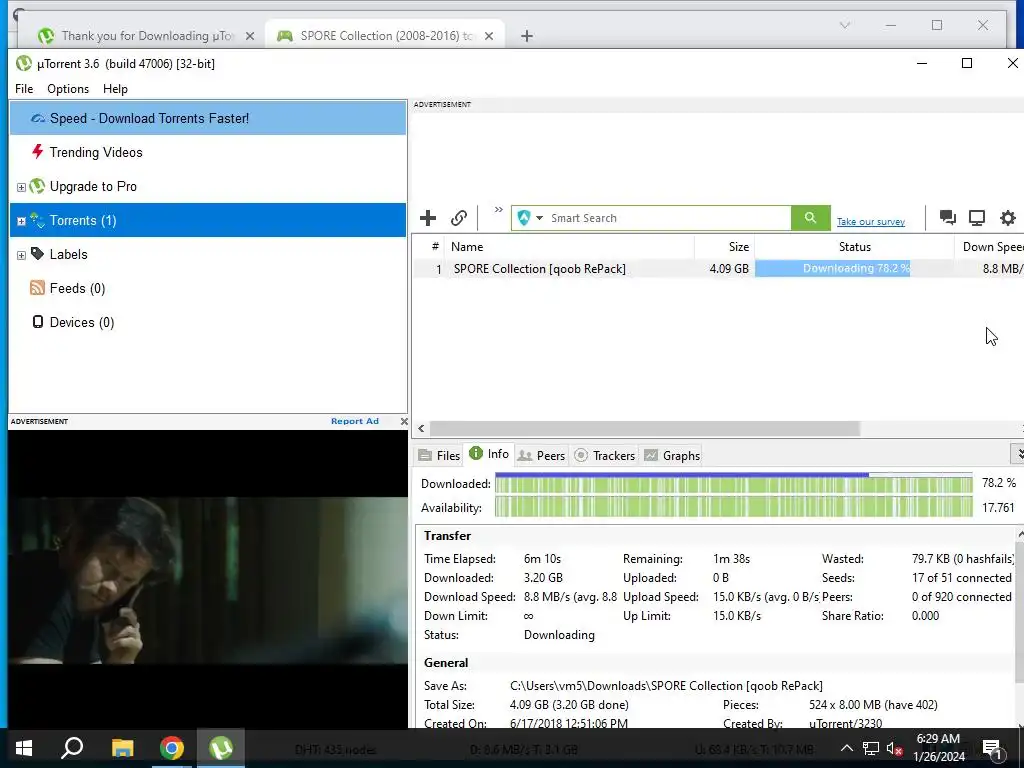Click the µTorrent taskbar icon
1024x768 pixels.
(221, 748)
